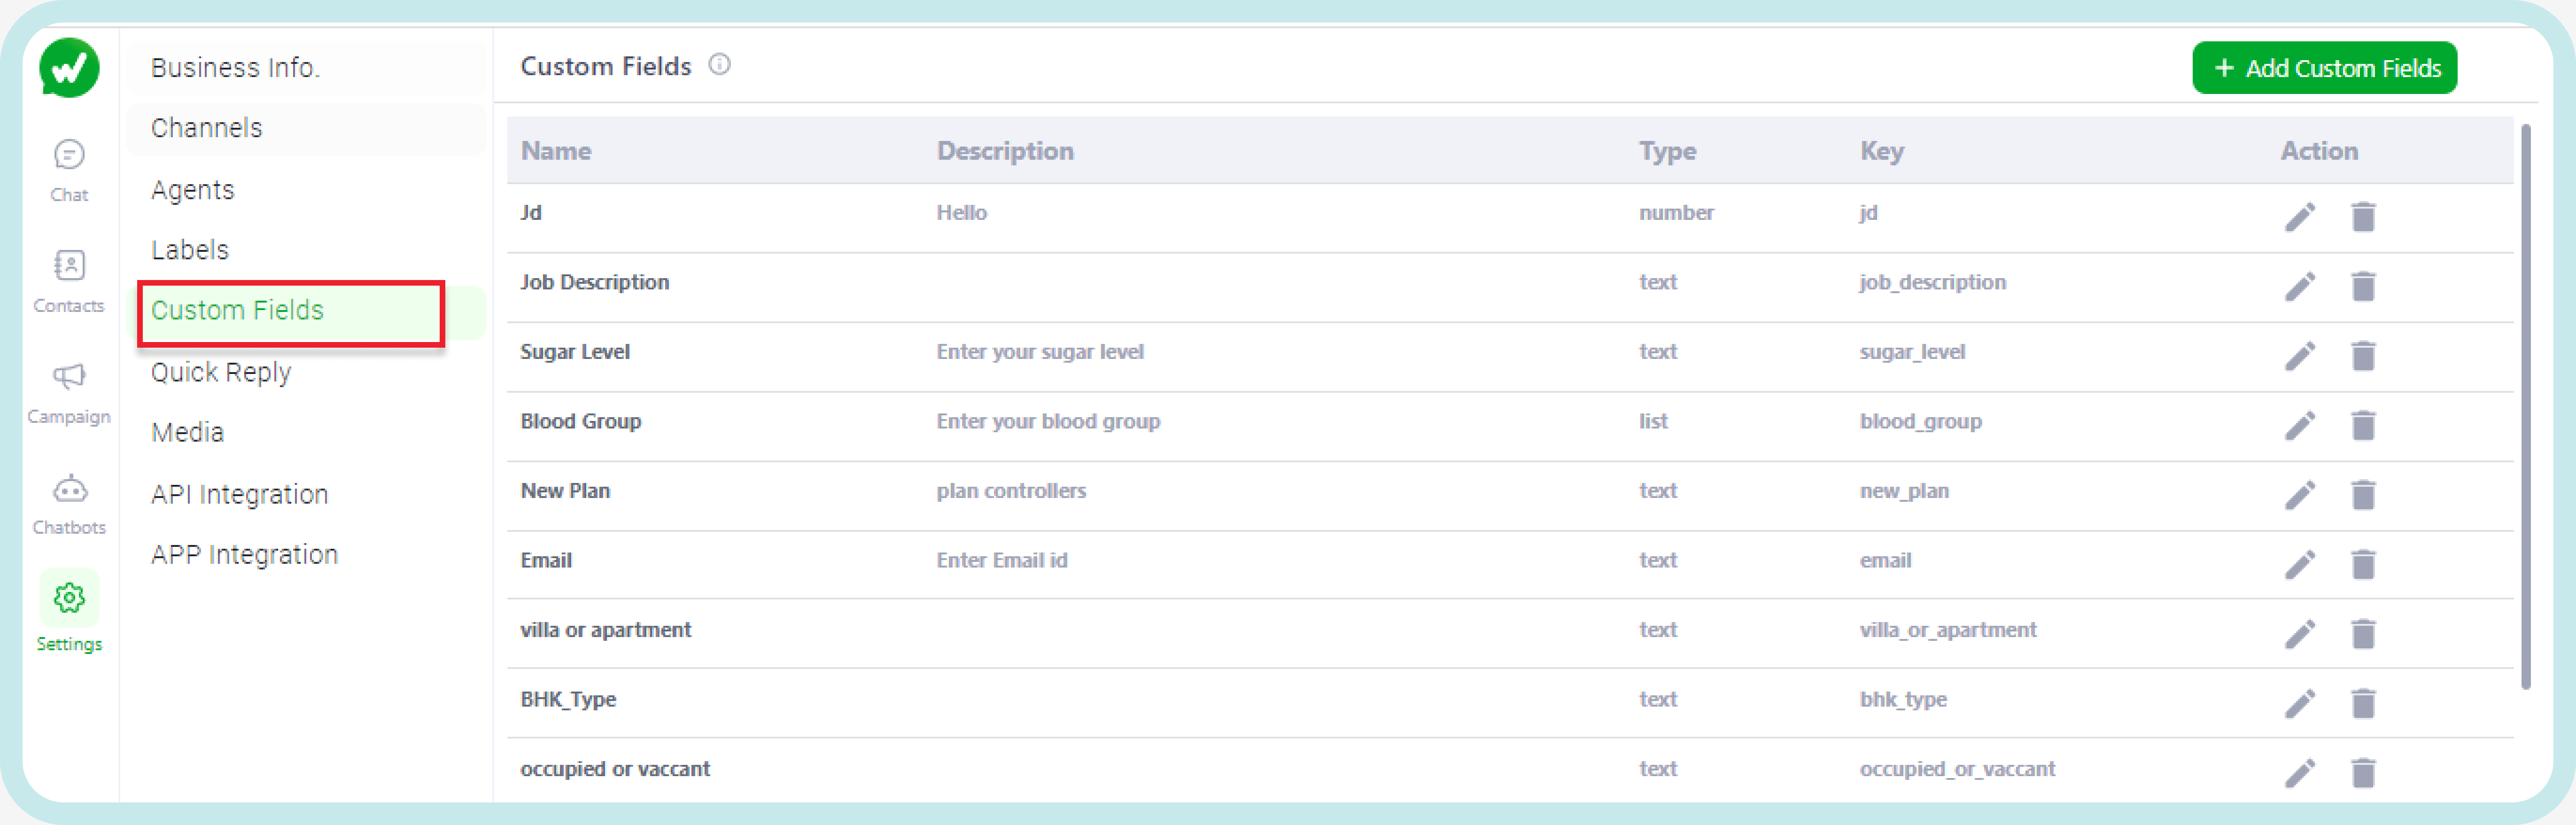
Task: Select the 'number' type cell
Action: [x=1676, y=213]
